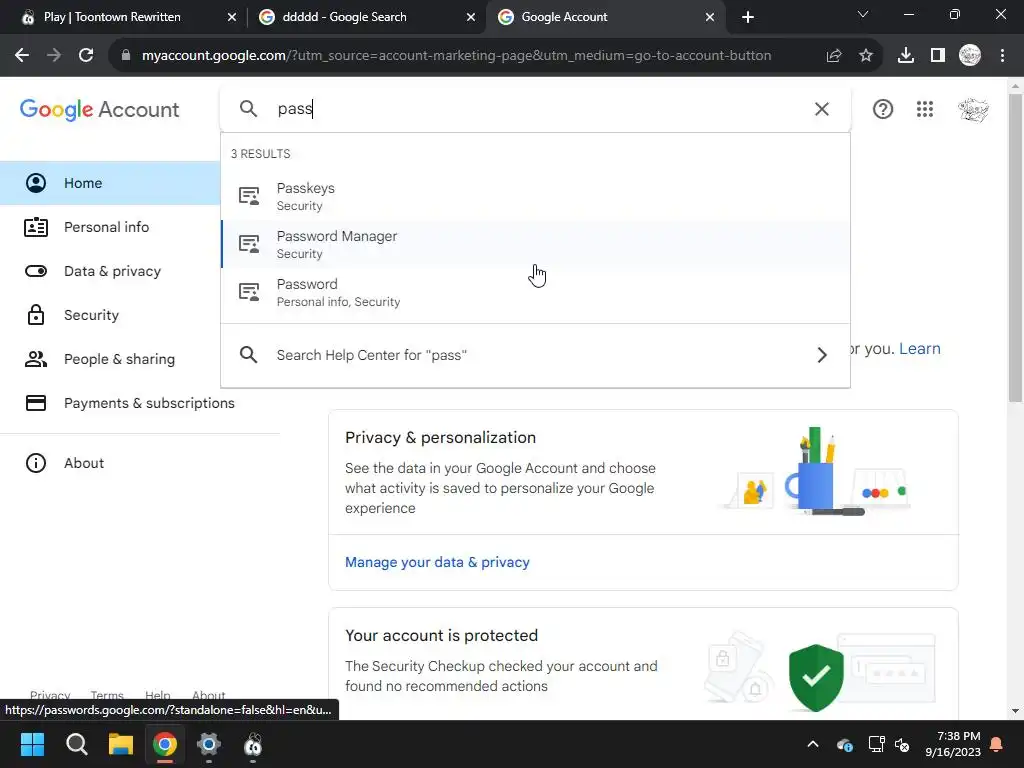Screen dimensions: 1024x768
Task: Open the Google apps grid
Action: coord(925,109)
